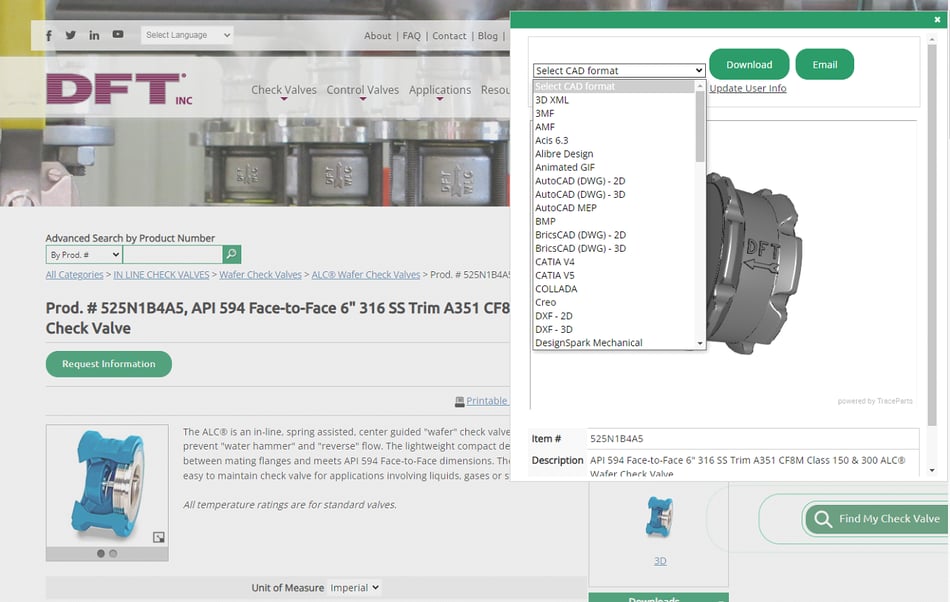Open DFT's Facebook page via its icon

48,34
